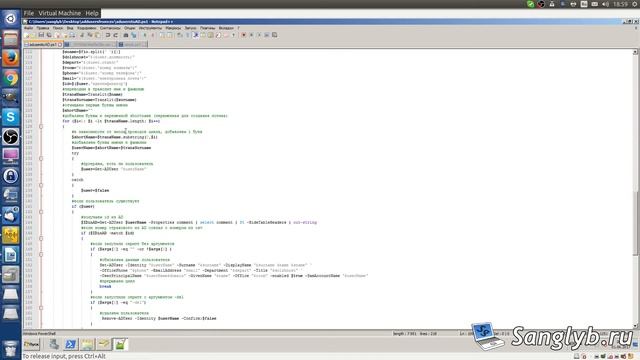Screen dimensions: 640x360
Task: Collapse the fold marker under if ($user)
Action: pos(41,212)
